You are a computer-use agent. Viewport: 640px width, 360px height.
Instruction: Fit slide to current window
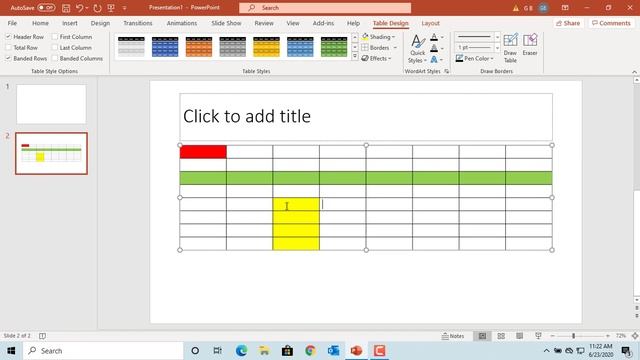[x=635, y=336]
